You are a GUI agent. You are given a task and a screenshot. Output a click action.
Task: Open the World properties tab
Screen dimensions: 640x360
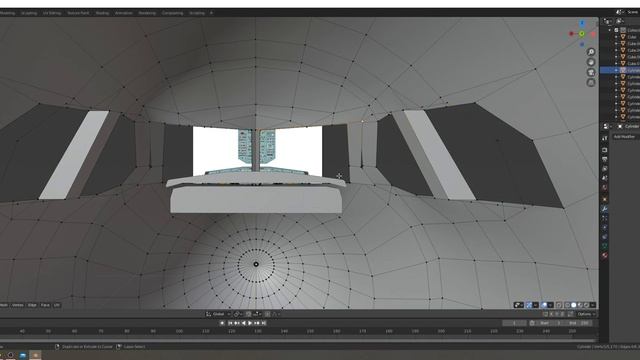604,188
